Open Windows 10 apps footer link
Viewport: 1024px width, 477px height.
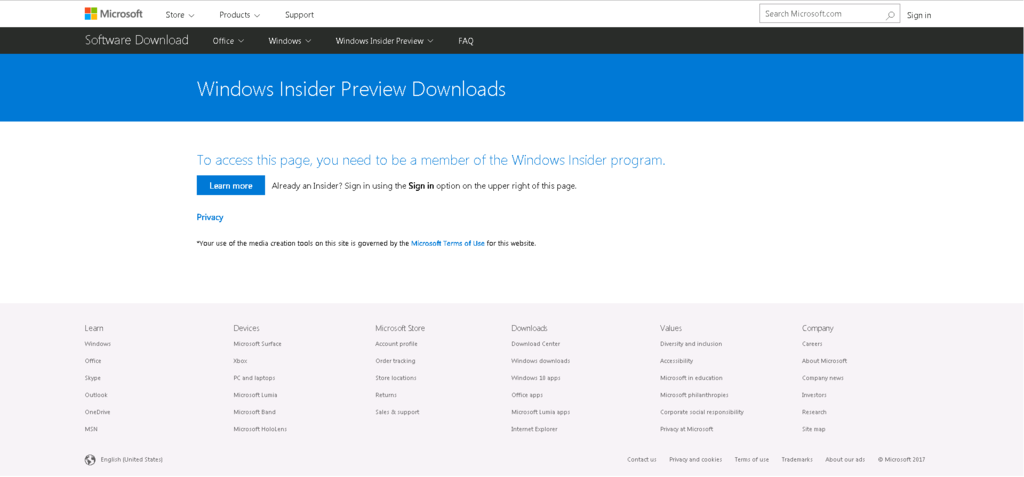pyautogui.click(x=536, y=378)
